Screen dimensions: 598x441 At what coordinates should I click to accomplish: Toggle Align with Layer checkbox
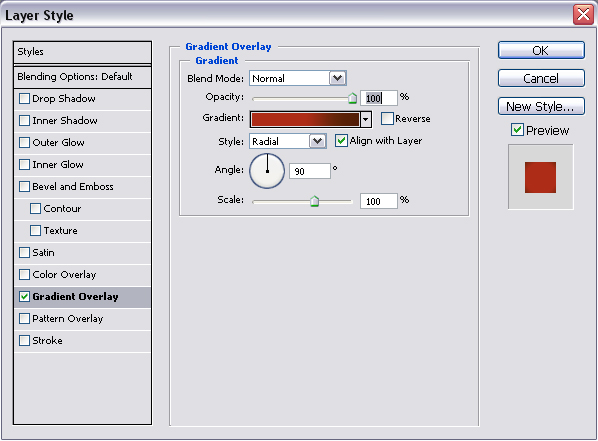(341, 141)
